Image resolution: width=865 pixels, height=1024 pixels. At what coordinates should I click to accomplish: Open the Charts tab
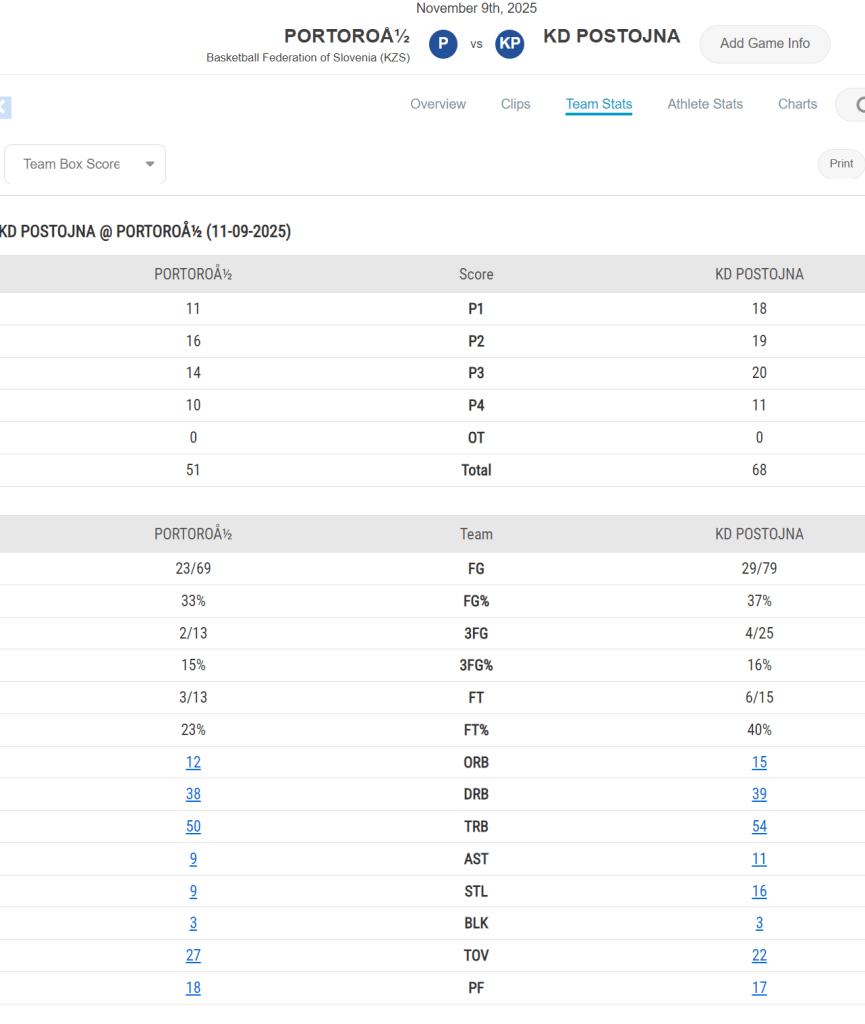coord(797,104)
